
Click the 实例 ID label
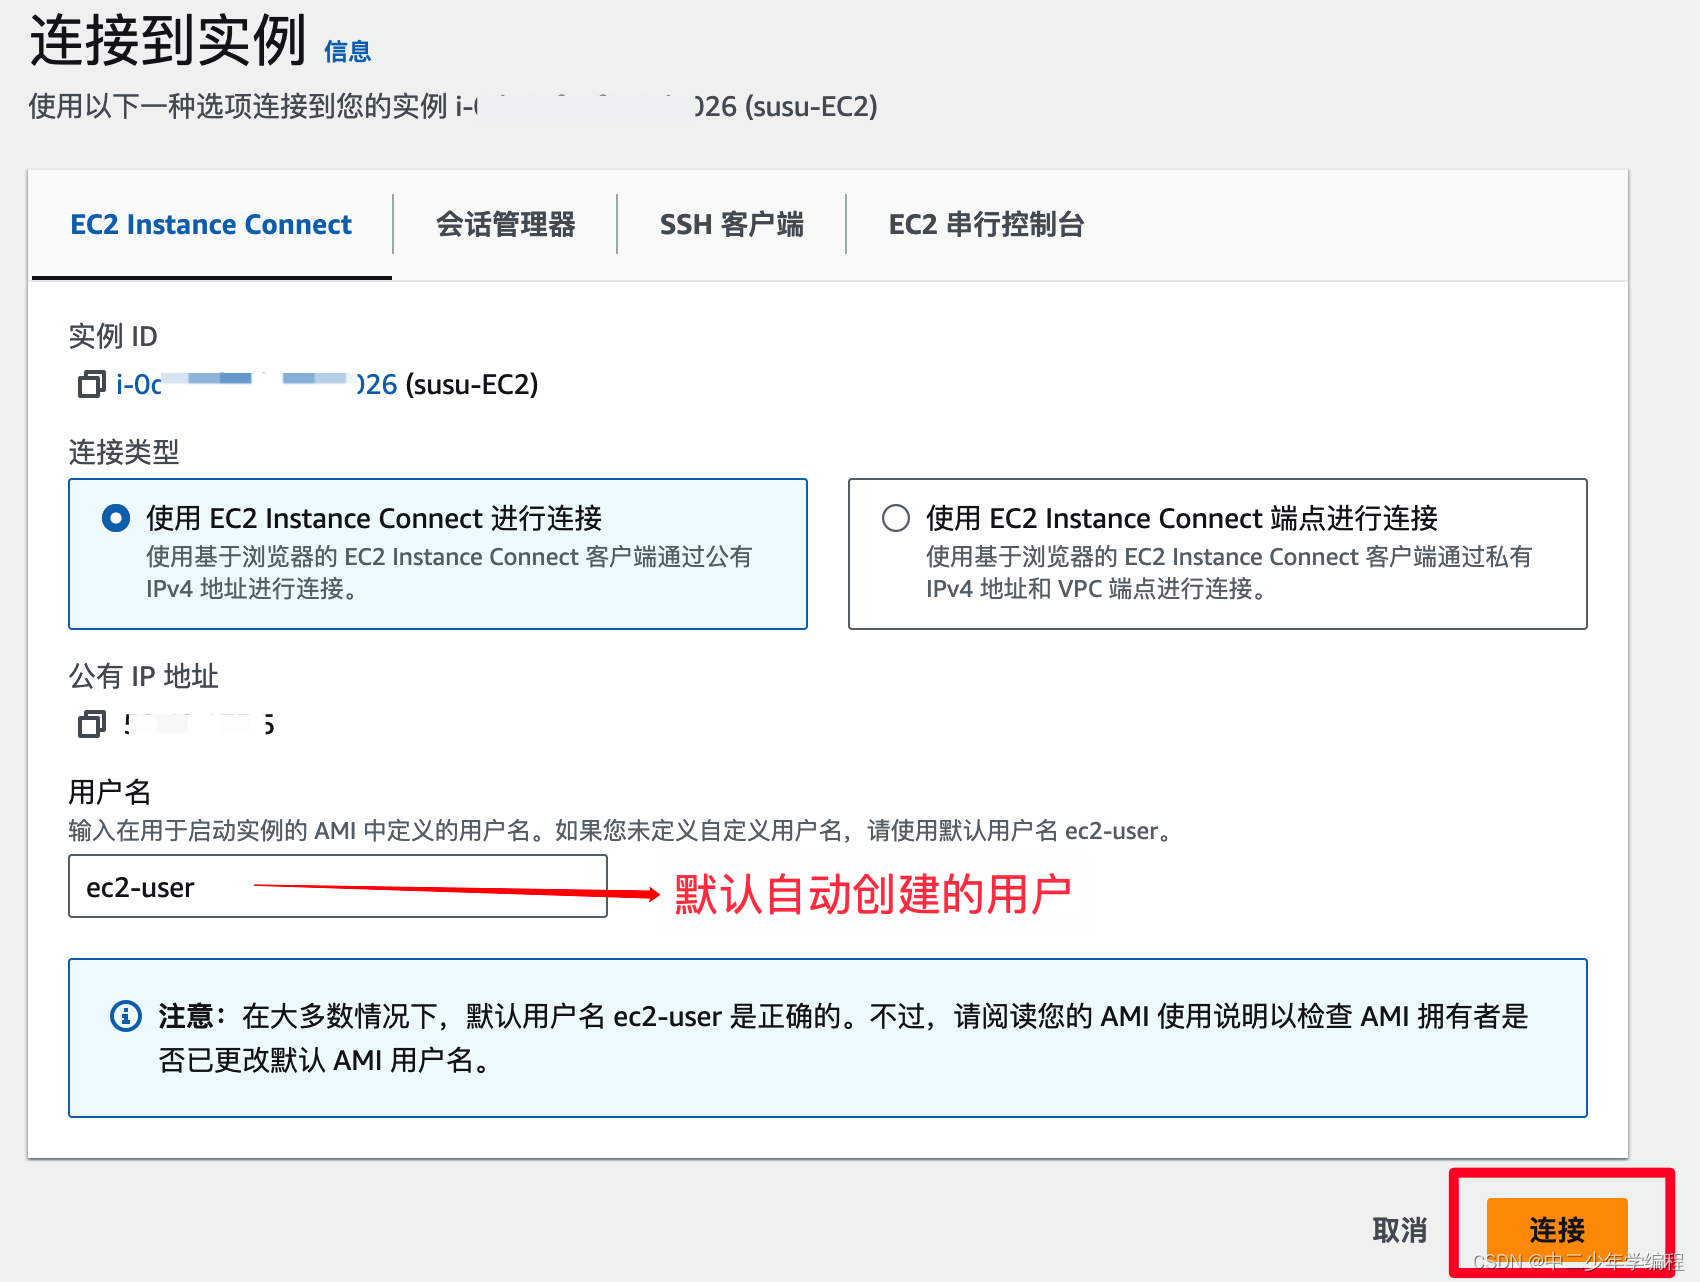tap(113, 336)
